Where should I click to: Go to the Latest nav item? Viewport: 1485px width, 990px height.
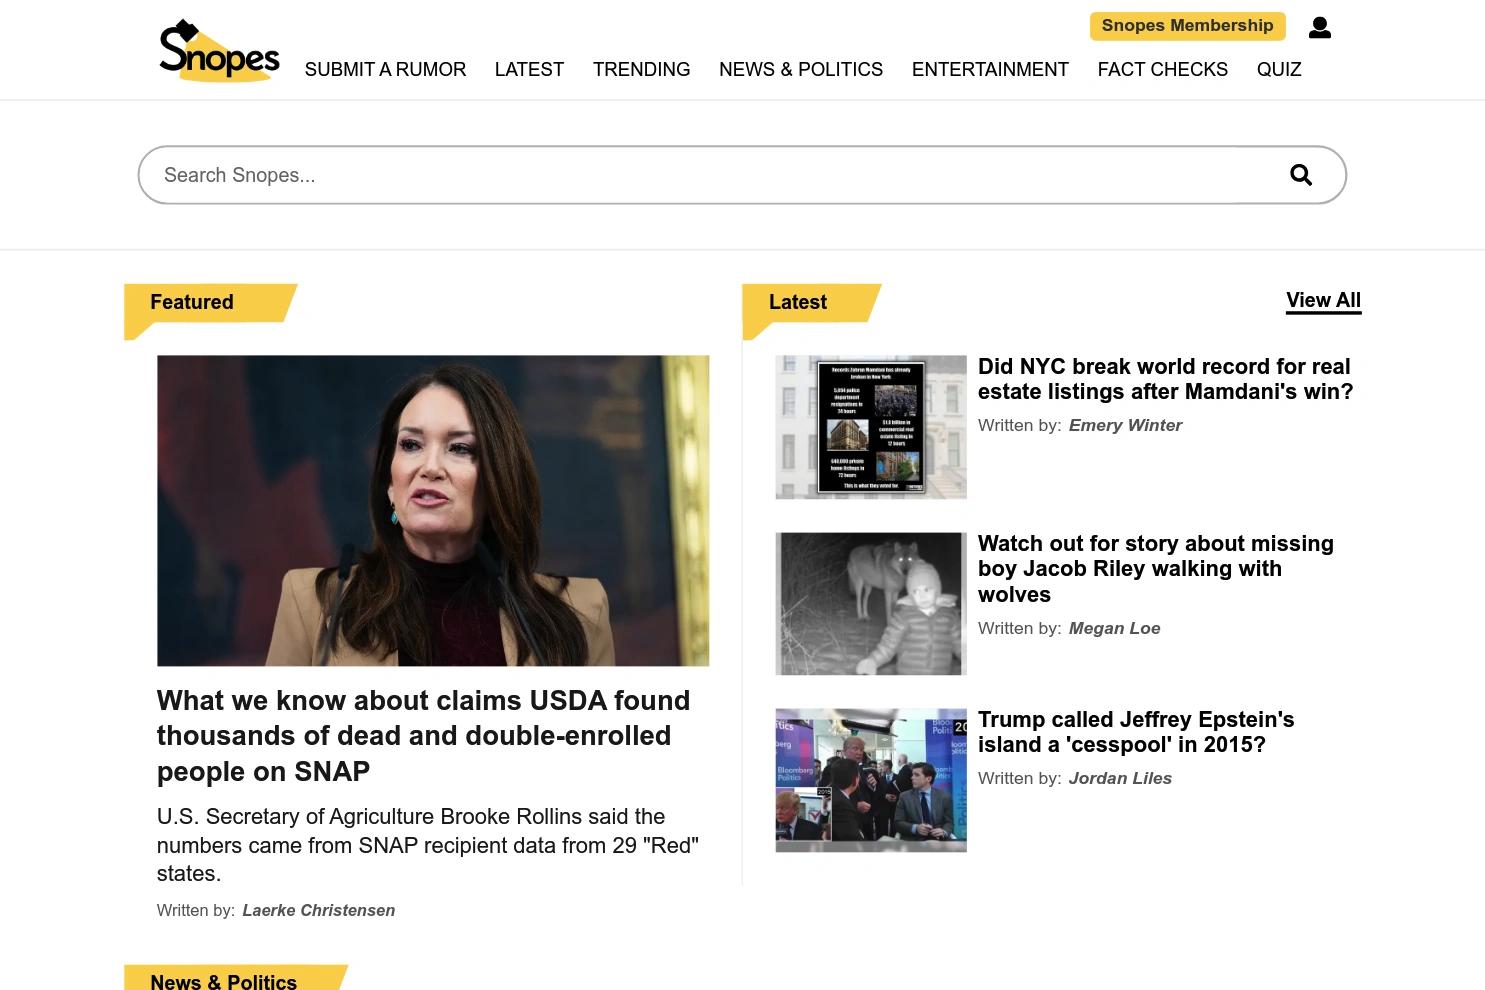pos(529,69)
